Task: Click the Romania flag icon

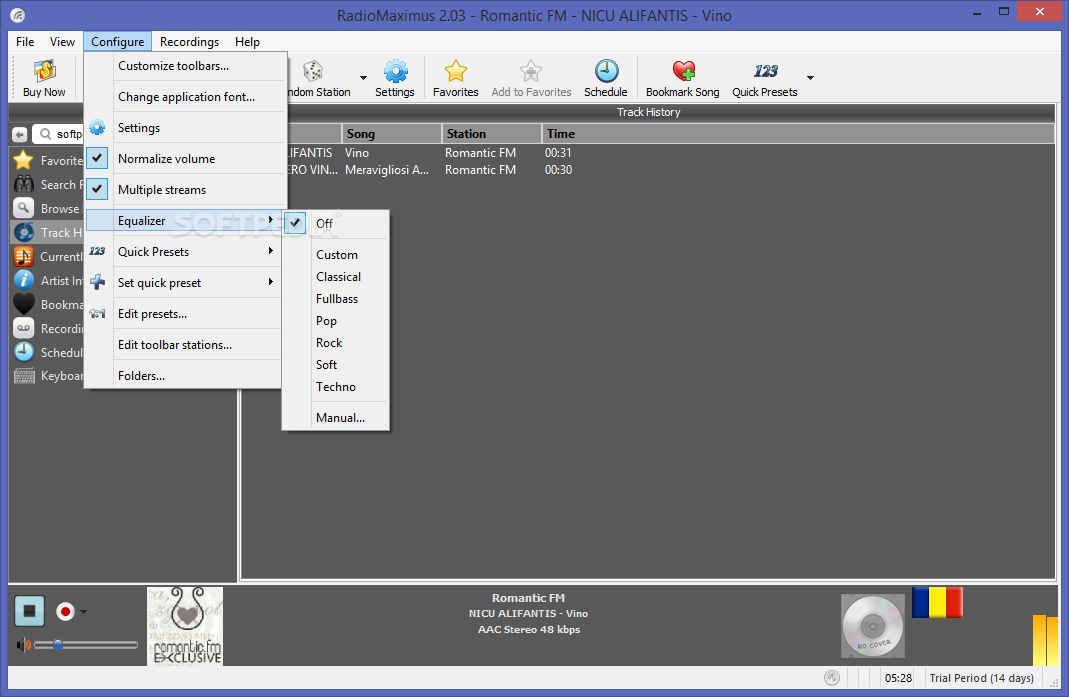Action: click(x=937, y=603)
